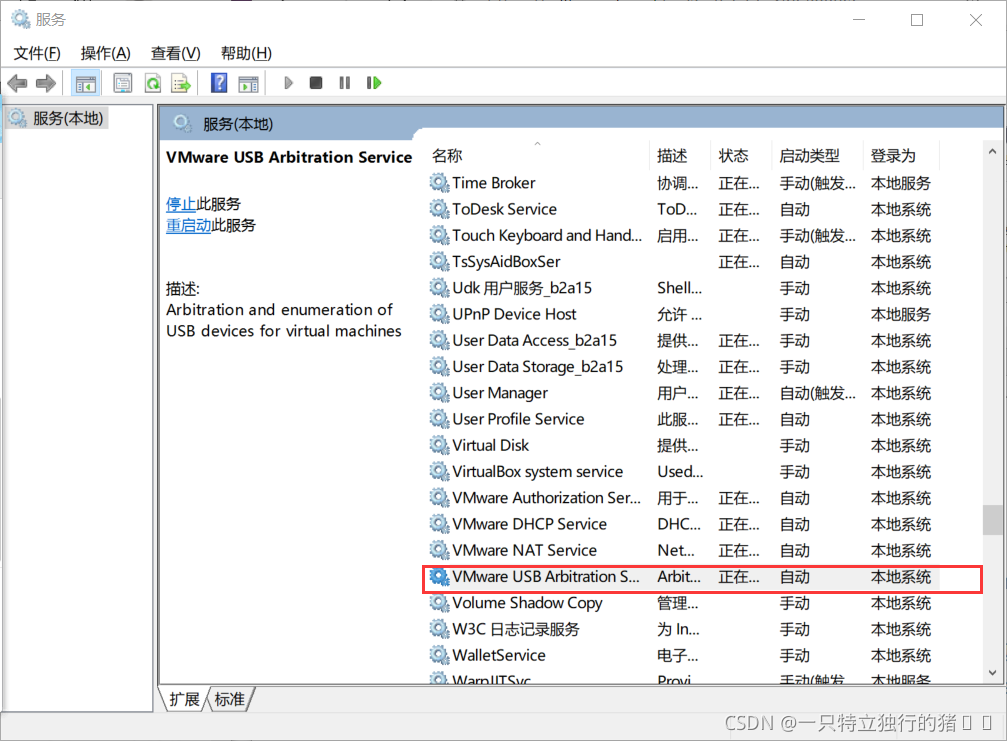Click the scrollbar up arrow
This screenshot has height=741, width=1007.
pyautogui.click(x=992, y=152)
